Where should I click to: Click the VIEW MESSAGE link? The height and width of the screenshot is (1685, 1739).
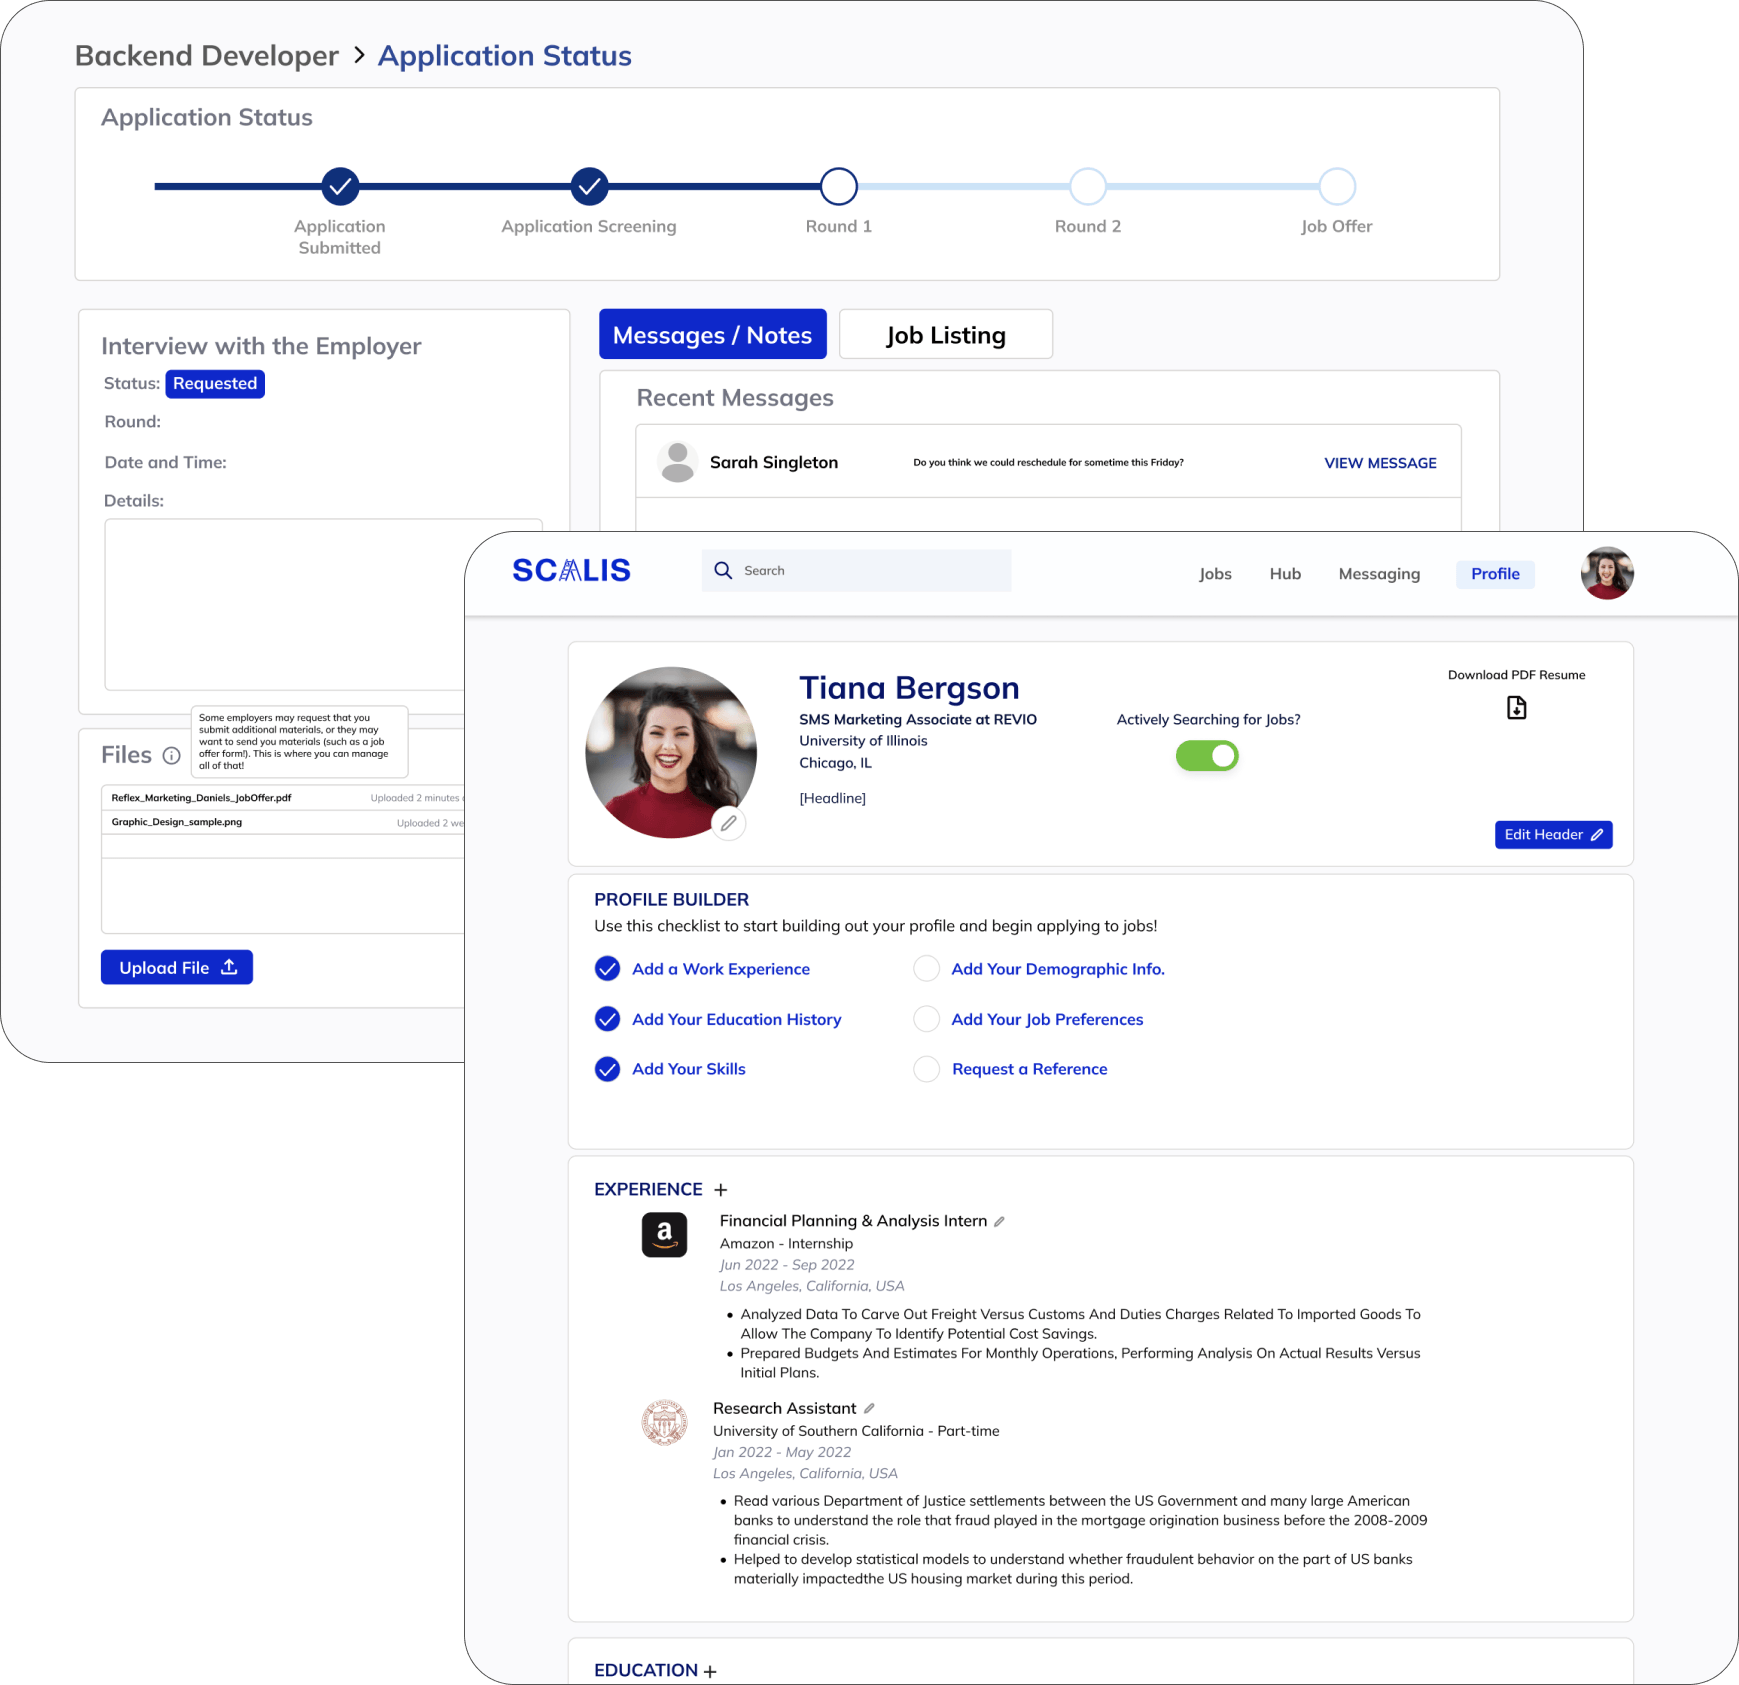click(x=1380, y=463)
